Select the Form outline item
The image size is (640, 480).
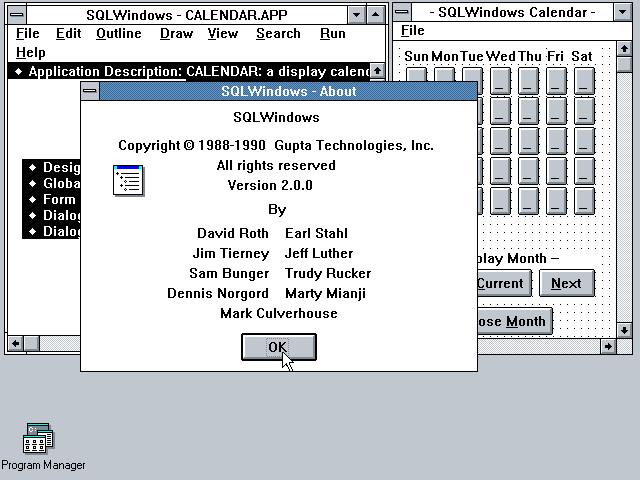pyautogui.click(x=52, y=200)
